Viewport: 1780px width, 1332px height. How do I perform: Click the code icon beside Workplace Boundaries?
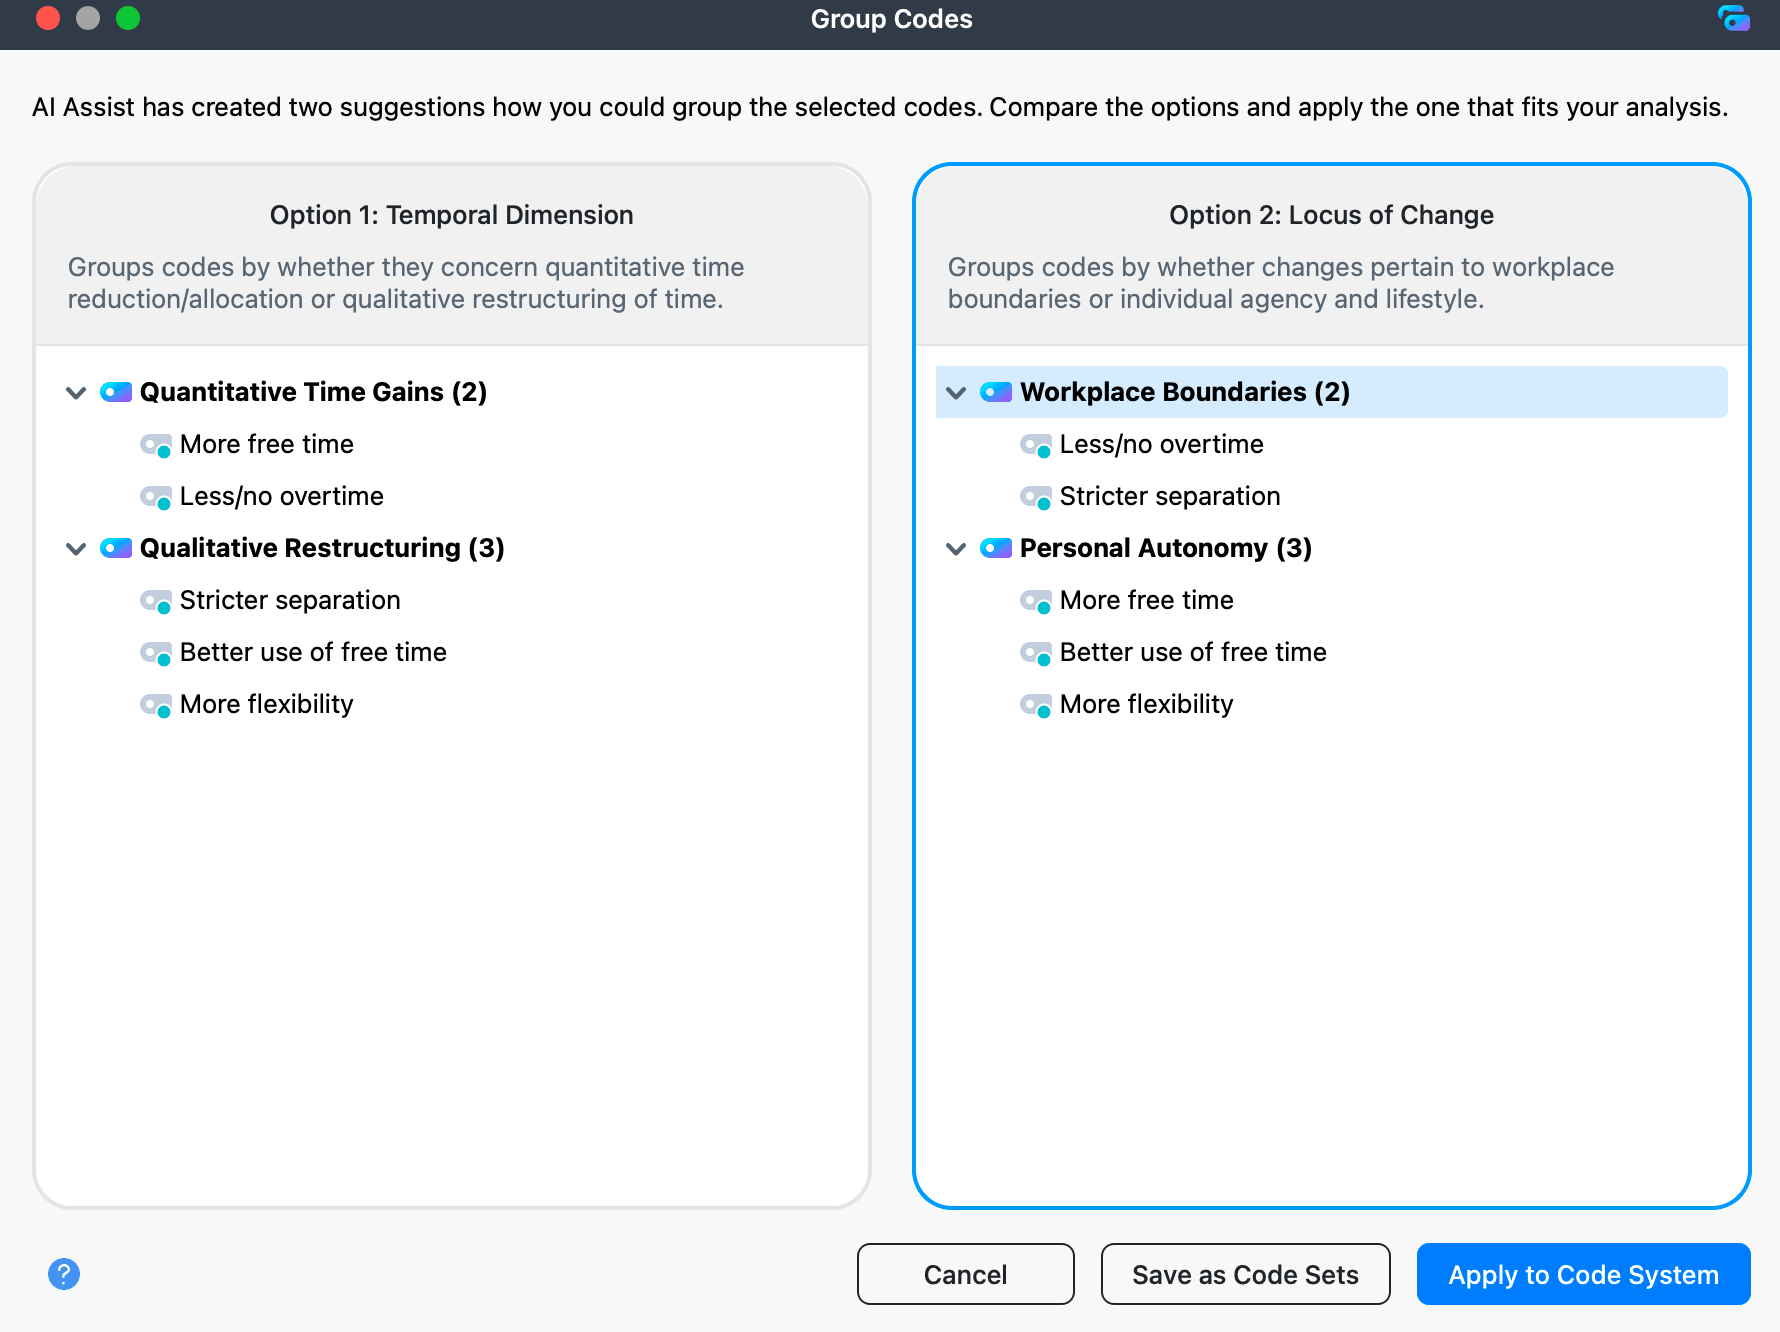pyautogui.click(x=996, y=392)
